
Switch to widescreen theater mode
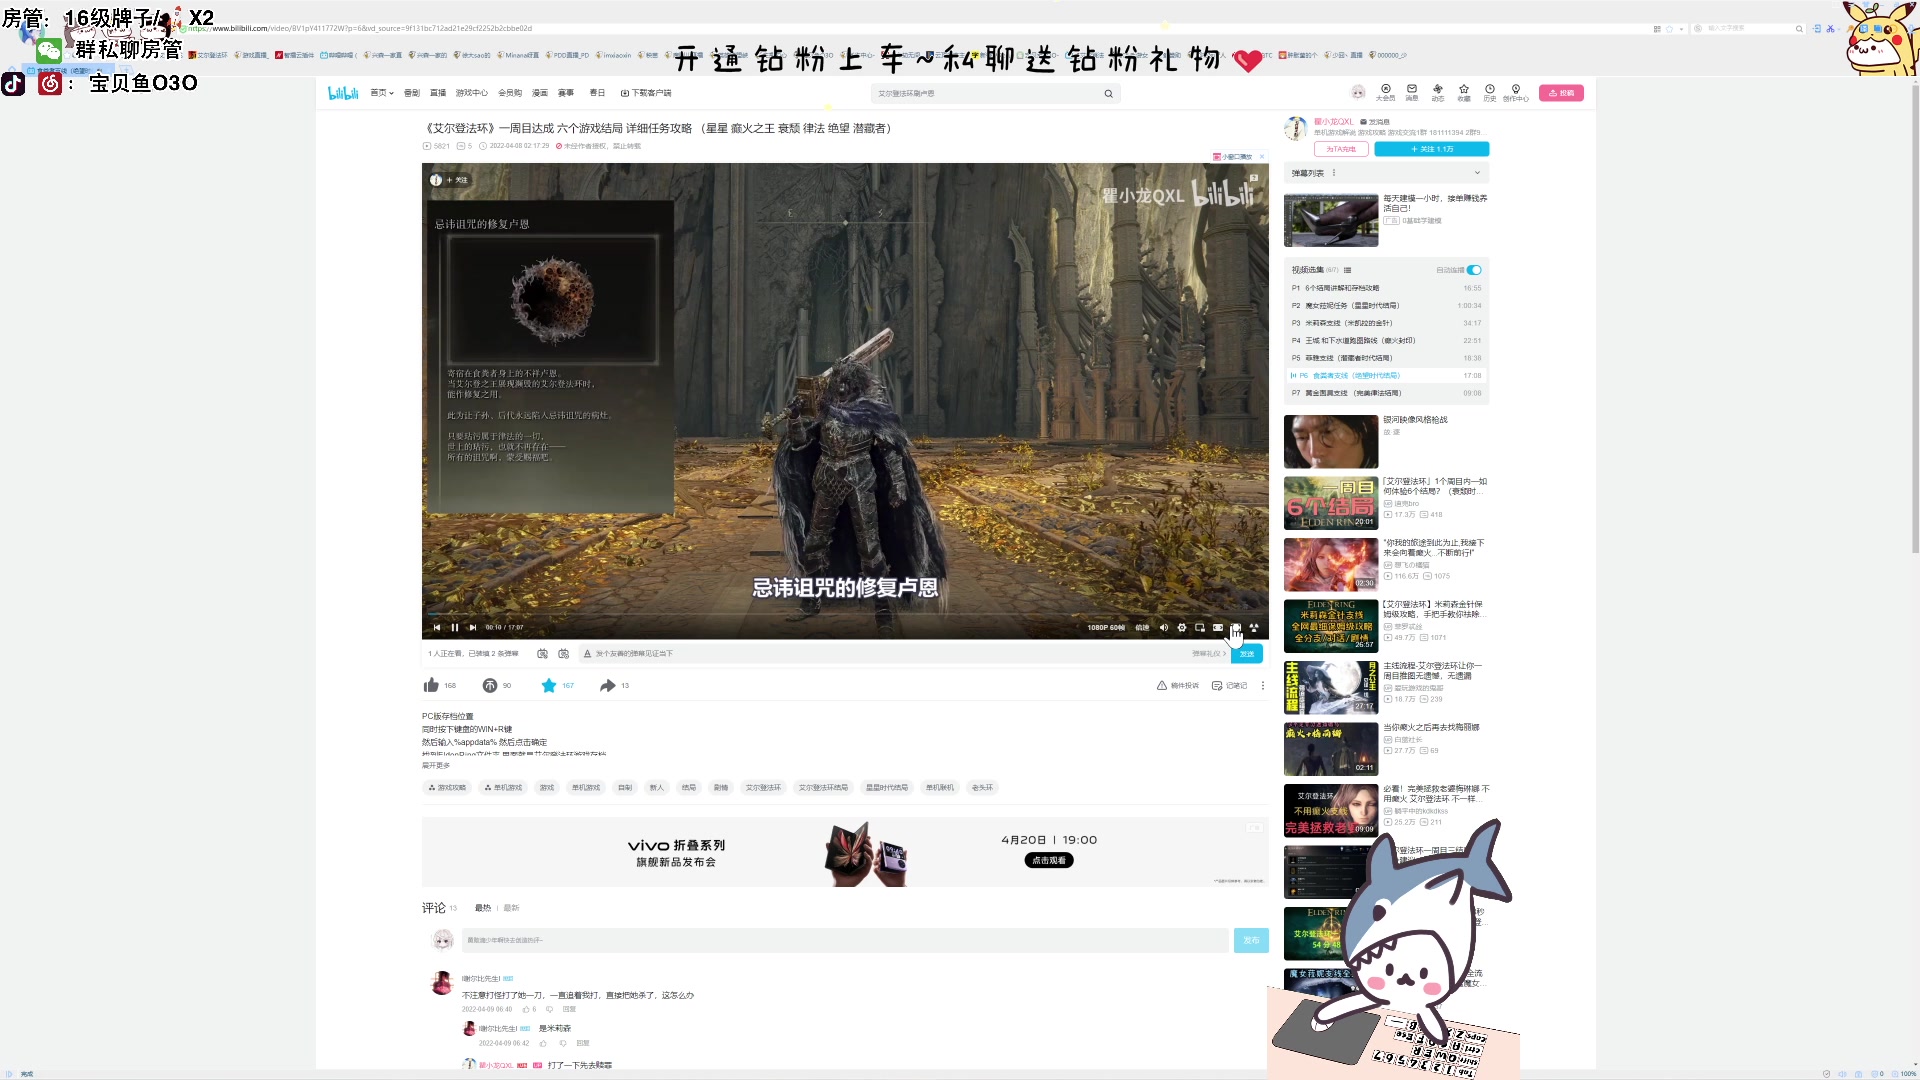(1218, 628)
